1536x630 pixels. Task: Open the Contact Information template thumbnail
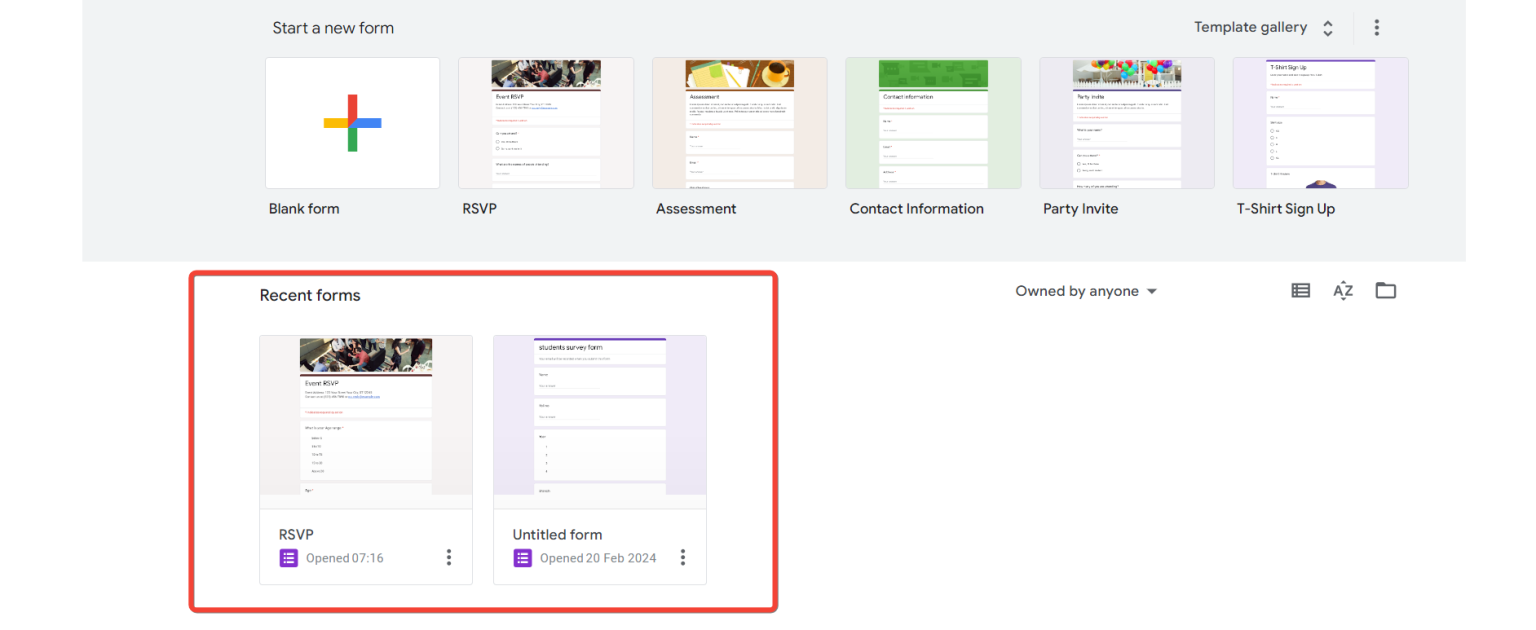click(x=933, y=123)
